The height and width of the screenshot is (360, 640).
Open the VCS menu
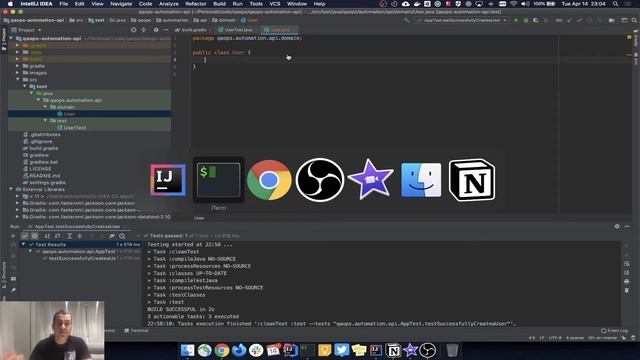point(275,4)
